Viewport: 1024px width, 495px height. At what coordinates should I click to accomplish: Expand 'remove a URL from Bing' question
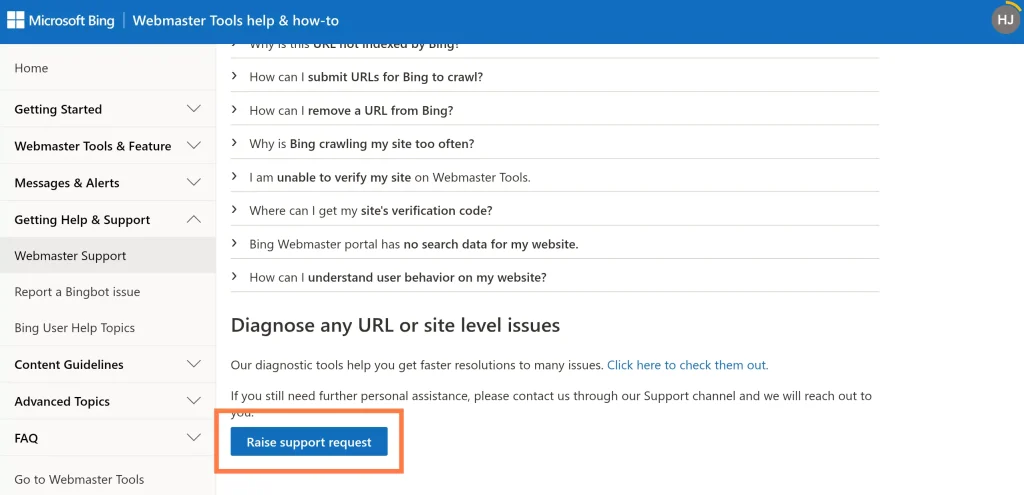350,110
